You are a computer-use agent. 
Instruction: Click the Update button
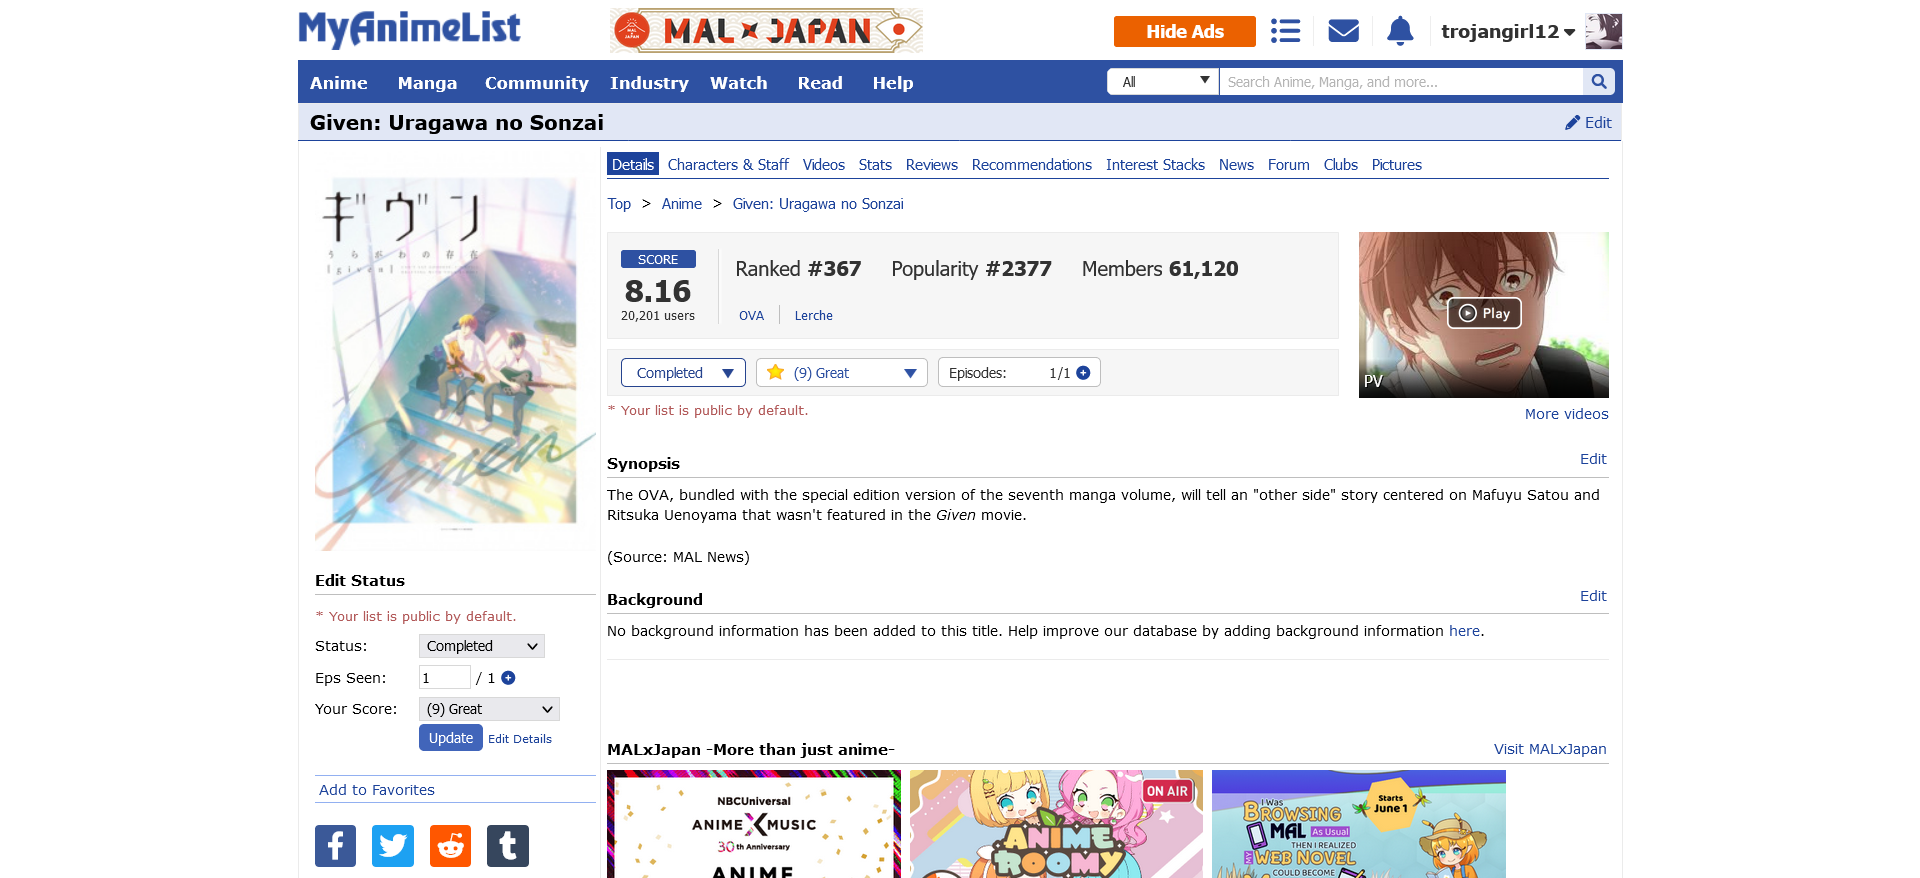point(451,738)
